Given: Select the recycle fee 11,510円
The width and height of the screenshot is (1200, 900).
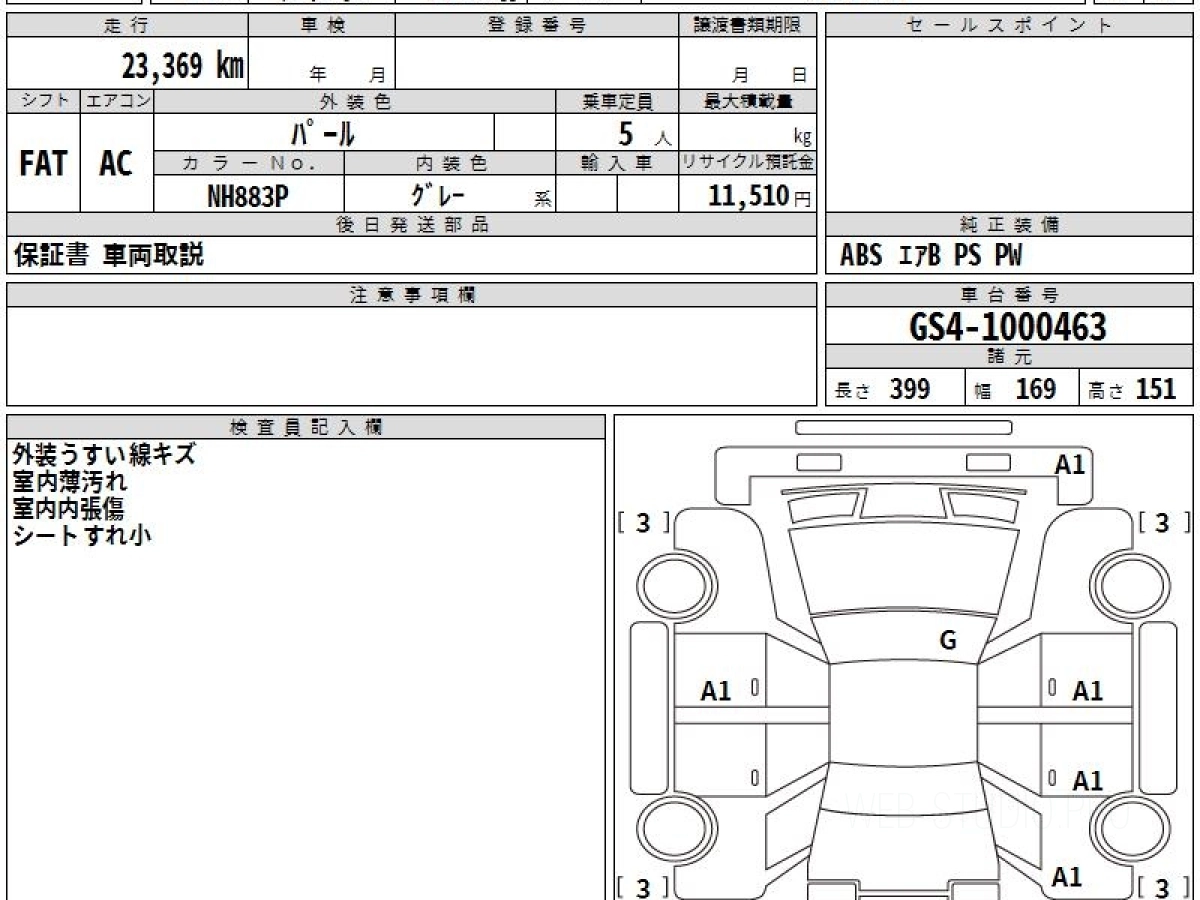Looking at the screenshot, I should coord(760,196).
